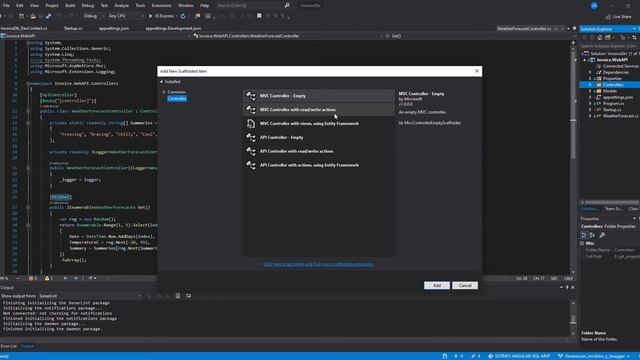Viewport: 640px width, 360px height.
Task: Select appsettings.json in Solution Explorer
Action: [618, 98]
